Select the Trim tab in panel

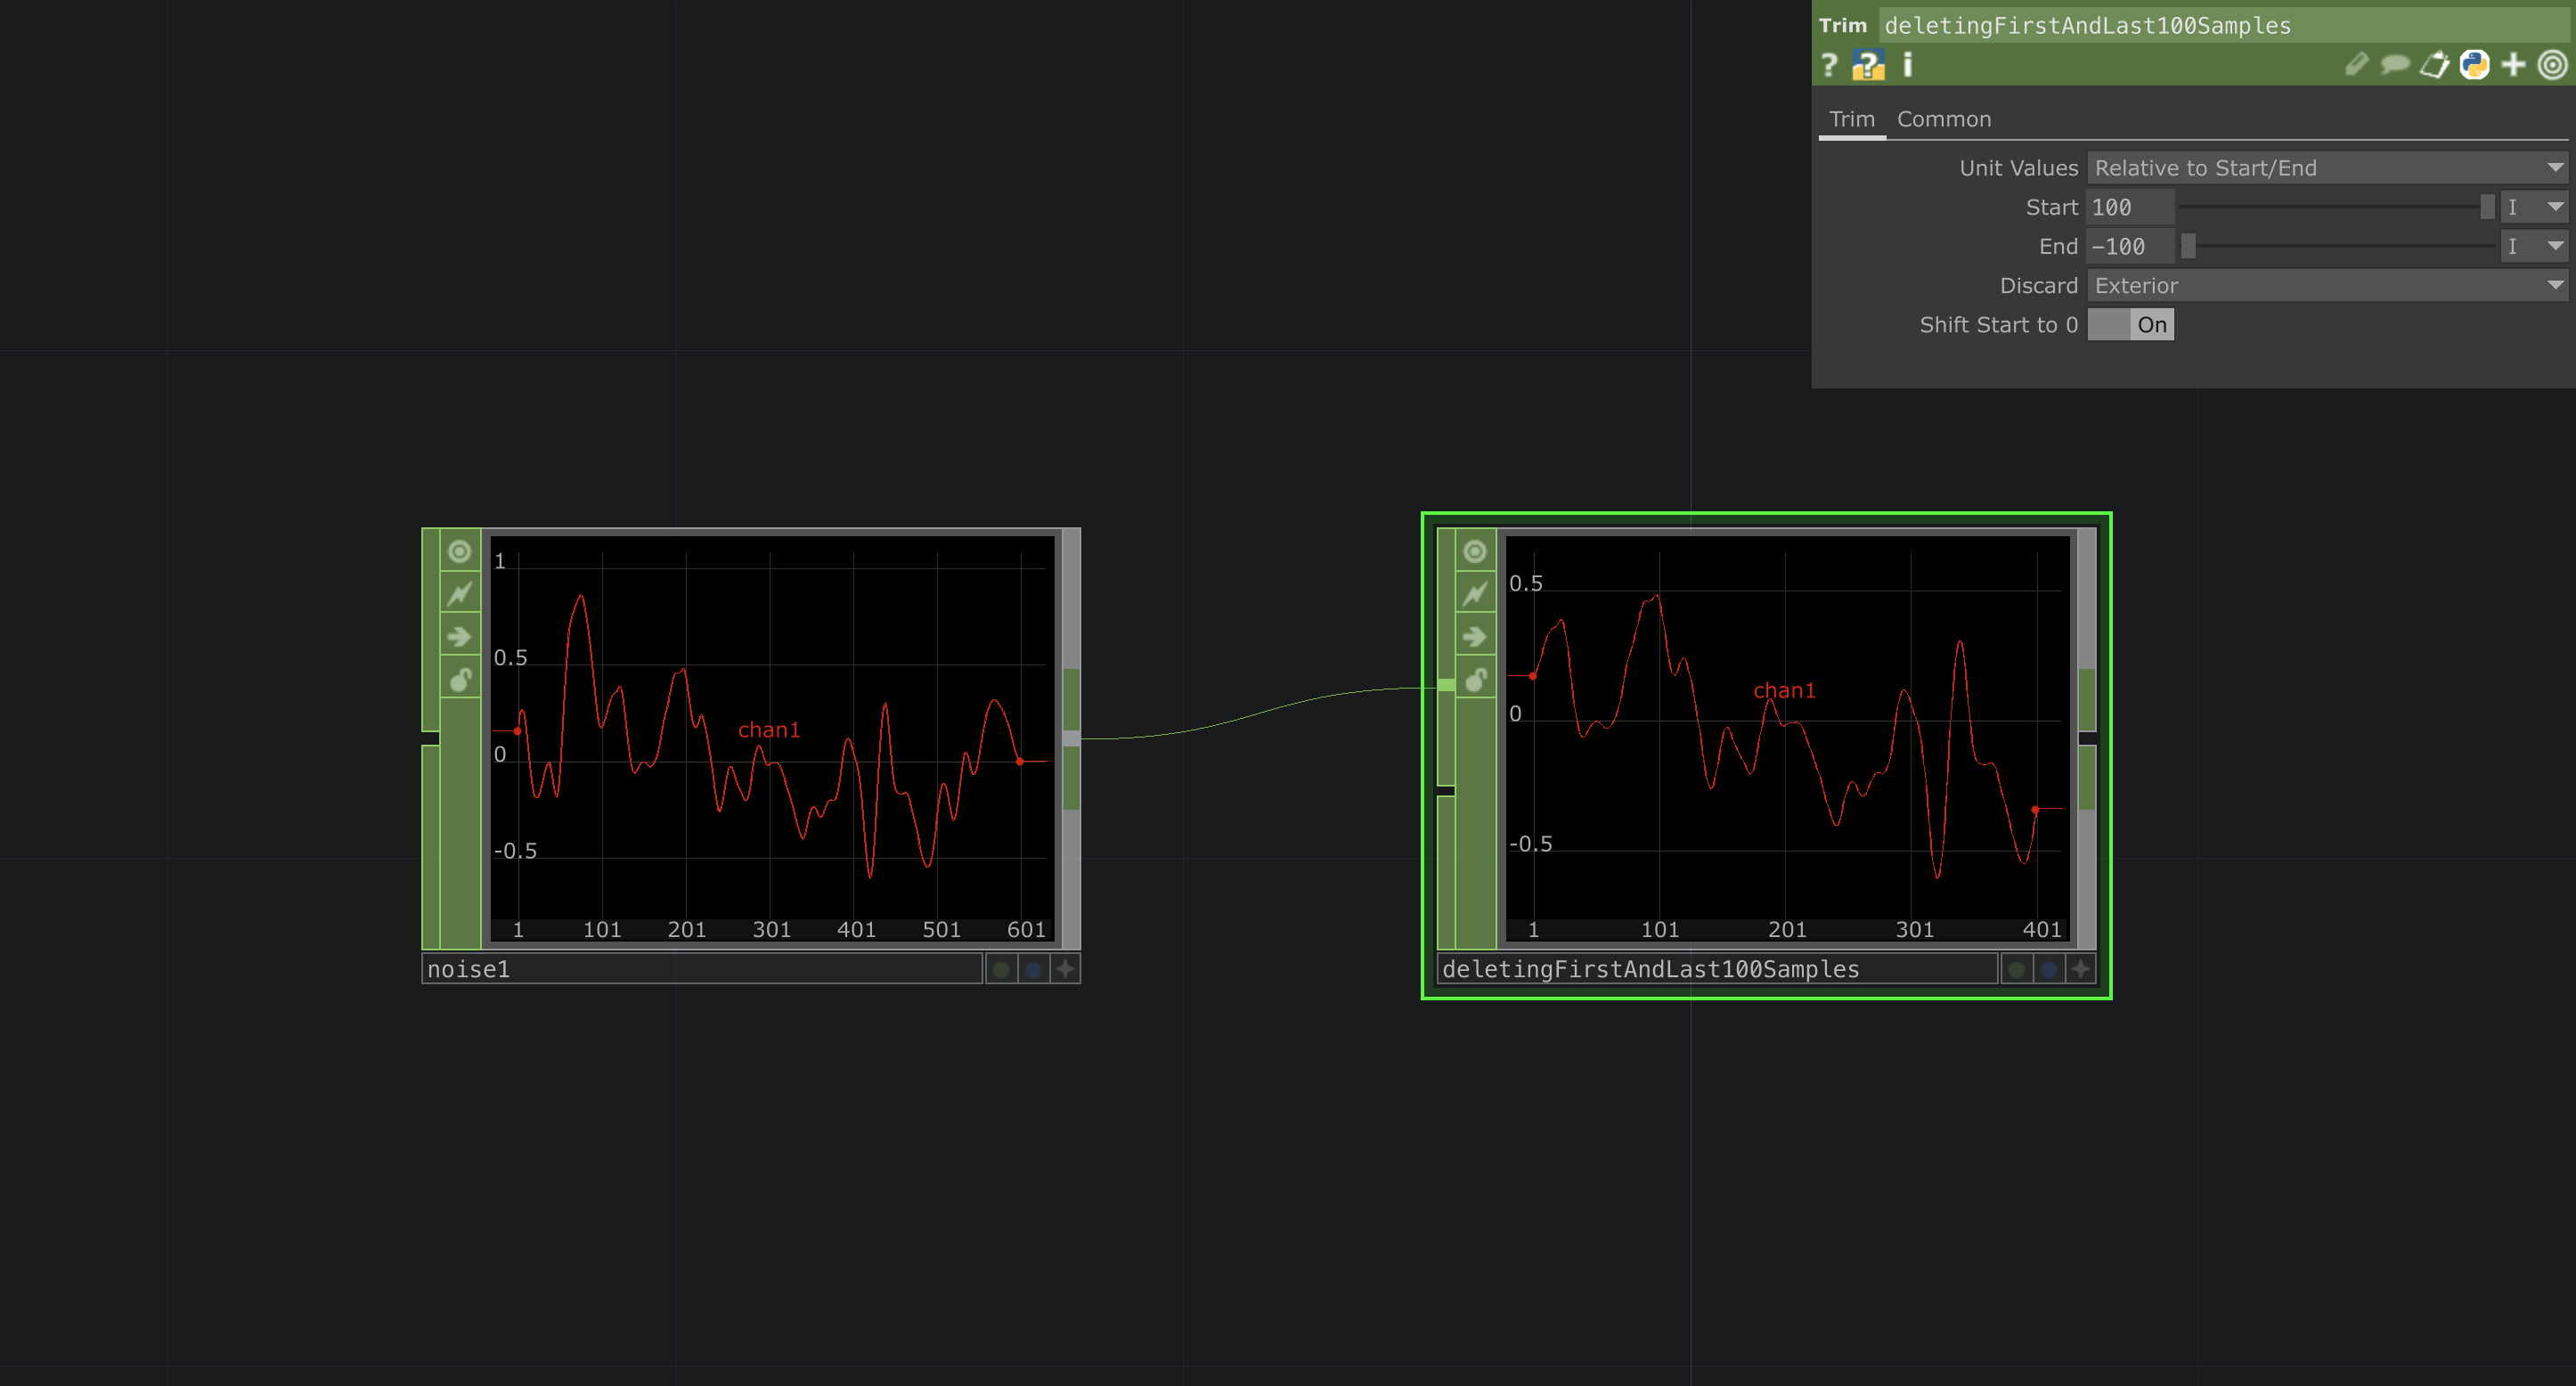coord(1851,118)
